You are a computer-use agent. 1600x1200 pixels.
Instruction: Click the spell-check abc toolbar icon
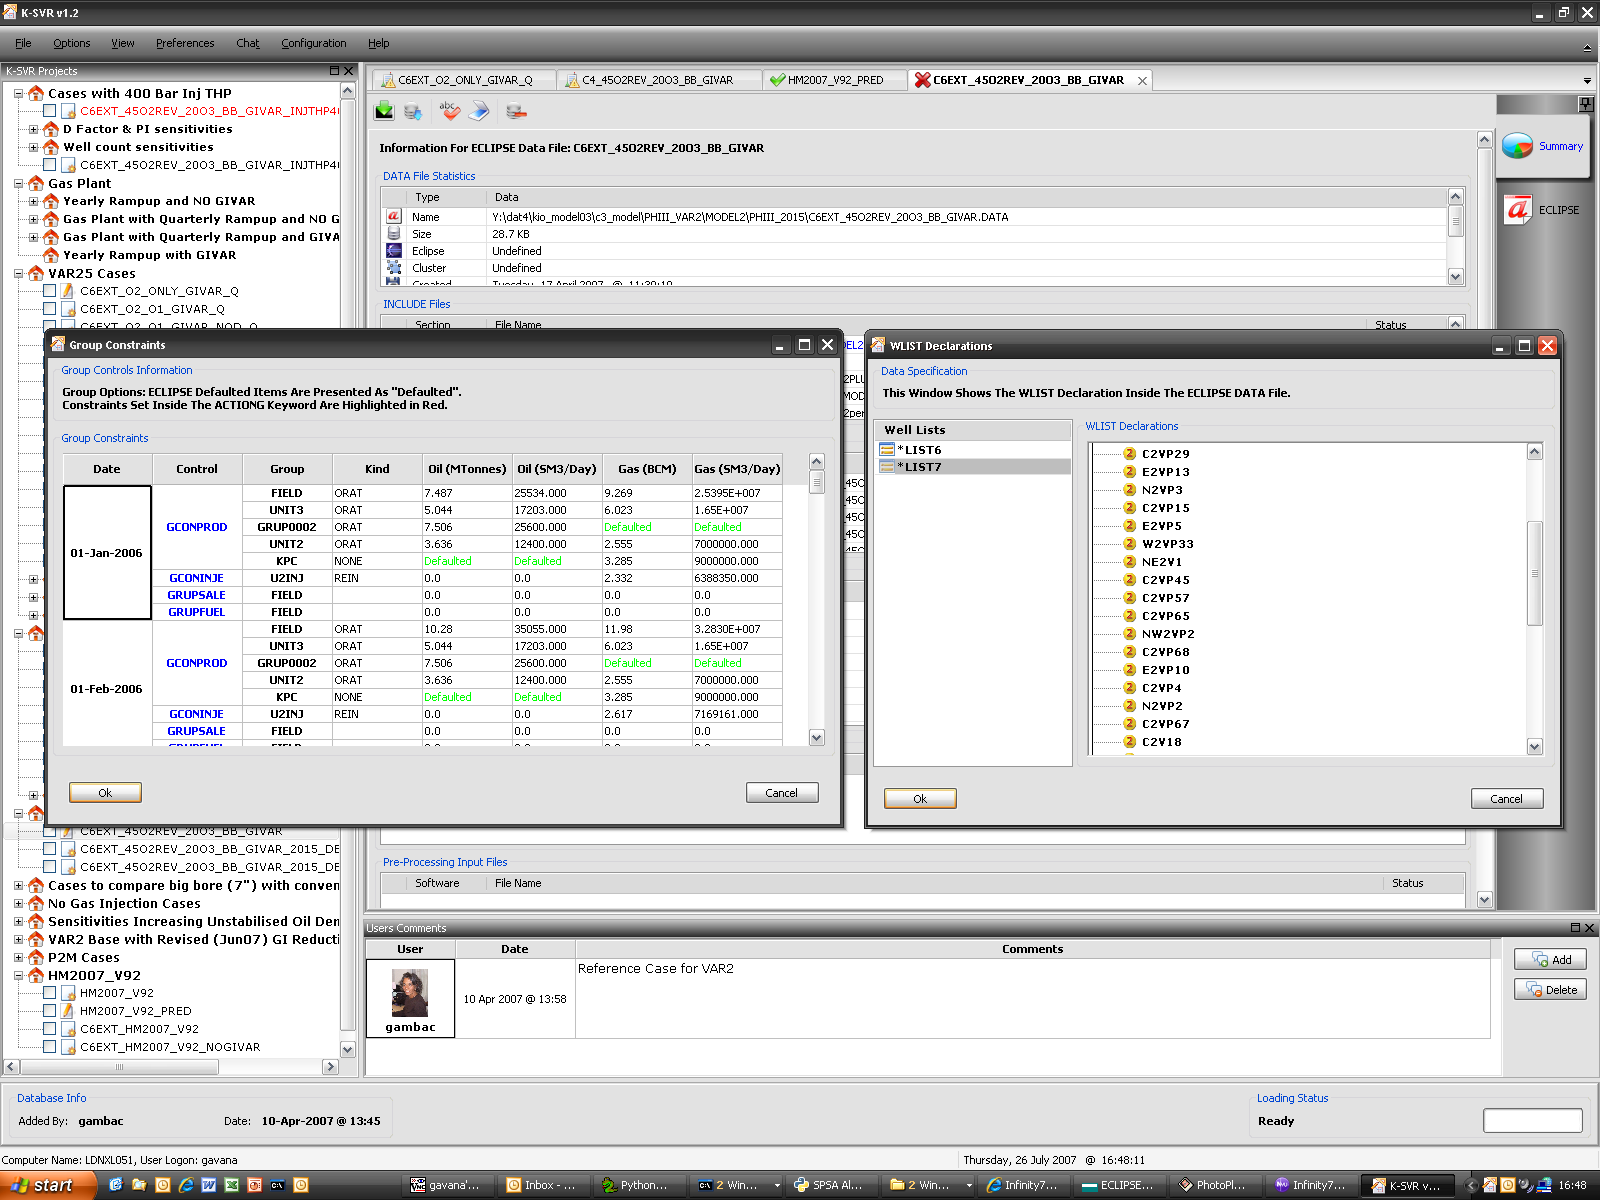coord(449,111)
